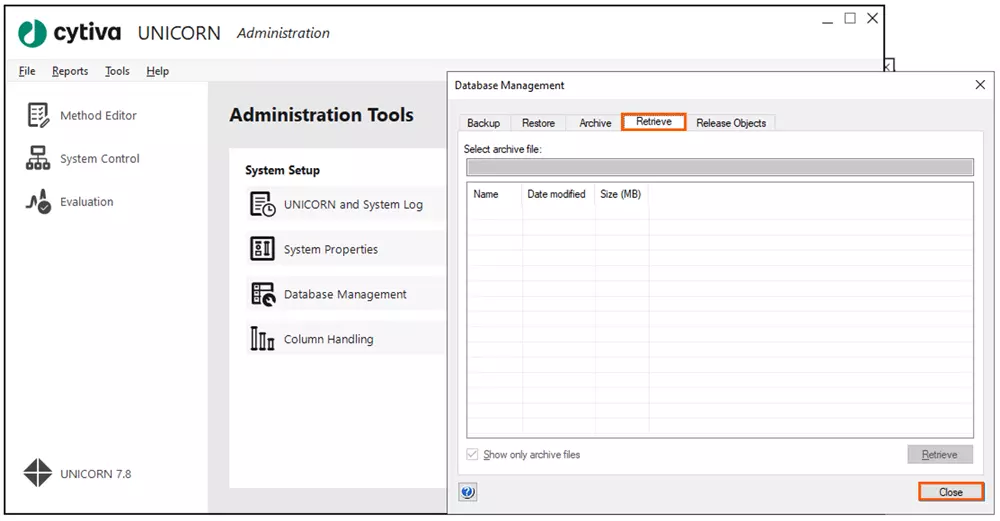The image size is (1000, 521).
Task: Click the Select archive file field
Action: [719, 167]
